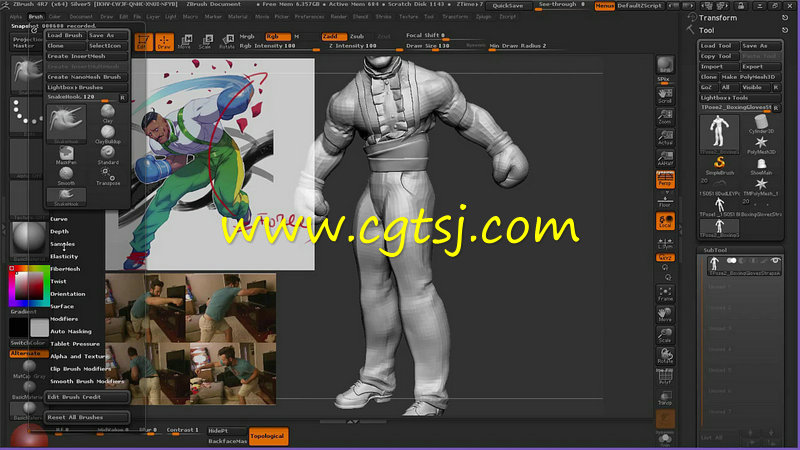This screenshot has width=800, height=450.
Task: Choose the Smooth brush
Action: [x=66, y=176]
